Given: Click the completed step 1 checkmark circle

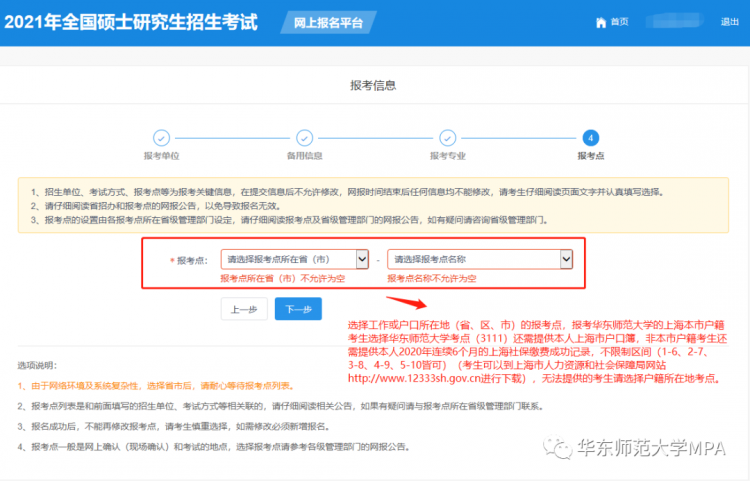Looking at the screenshot, I should pyautogui.click(x=161, y=138).
